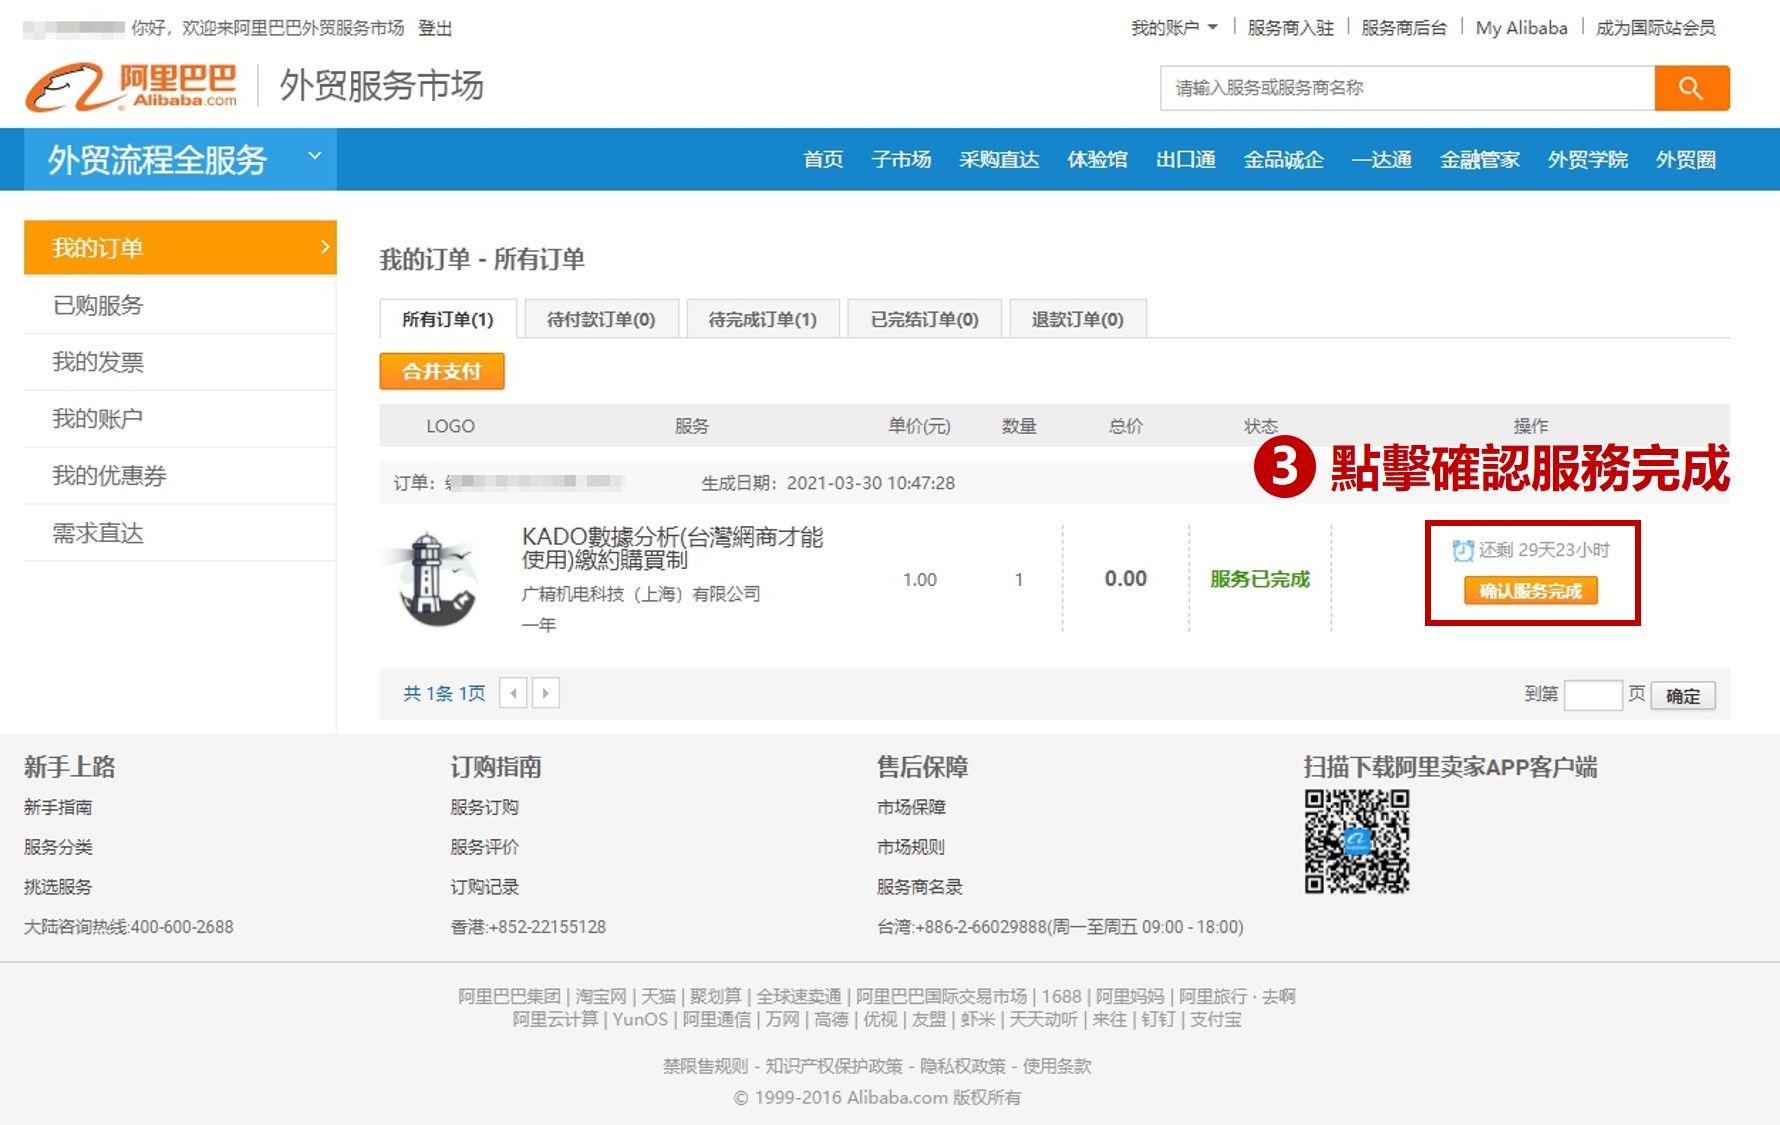
Task: Click the Alibaba.com logo
Action: point(131,87)
